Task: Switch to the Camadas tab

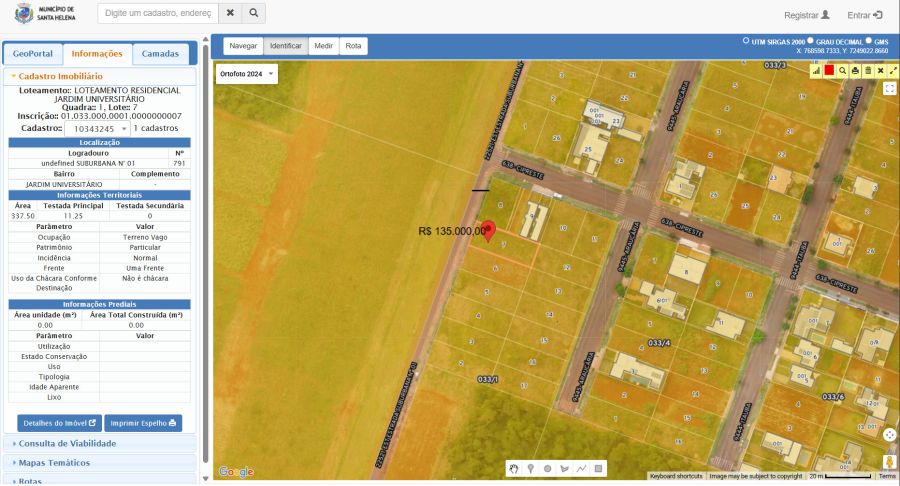Action: 160,53
